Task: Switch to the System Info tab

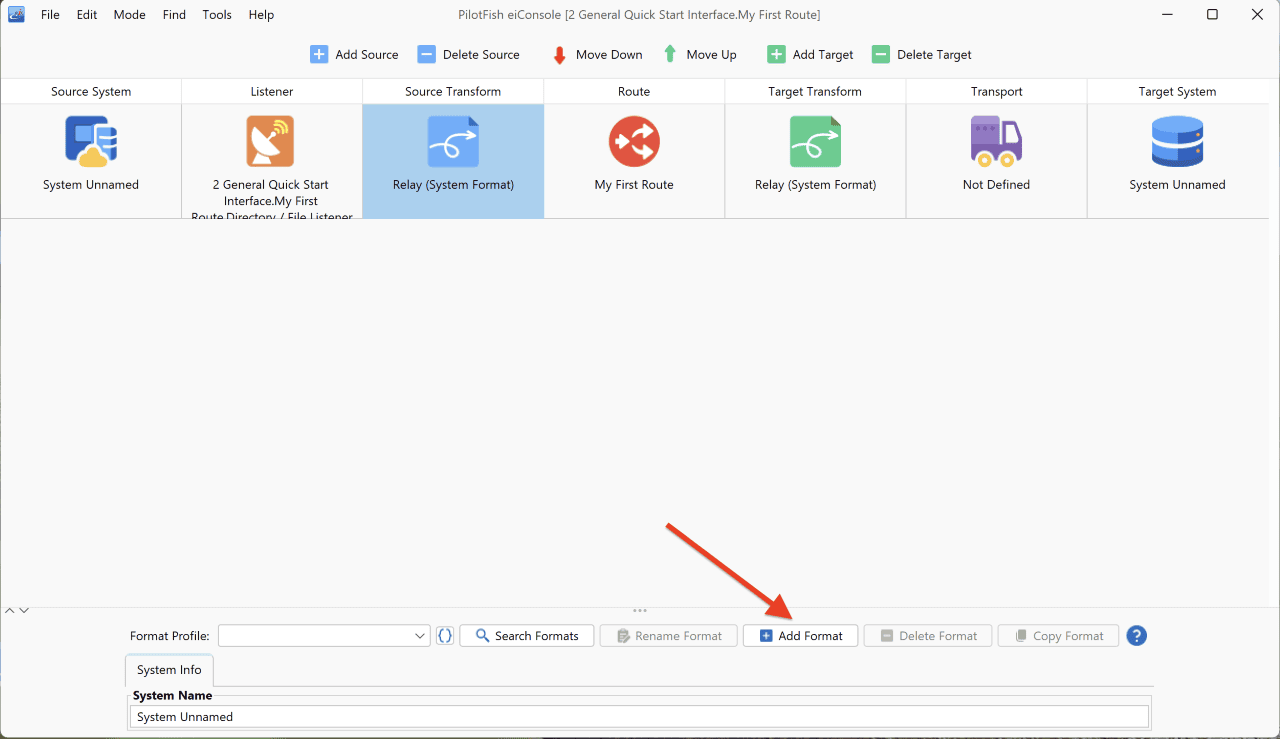Action: [x=169, y=670]
